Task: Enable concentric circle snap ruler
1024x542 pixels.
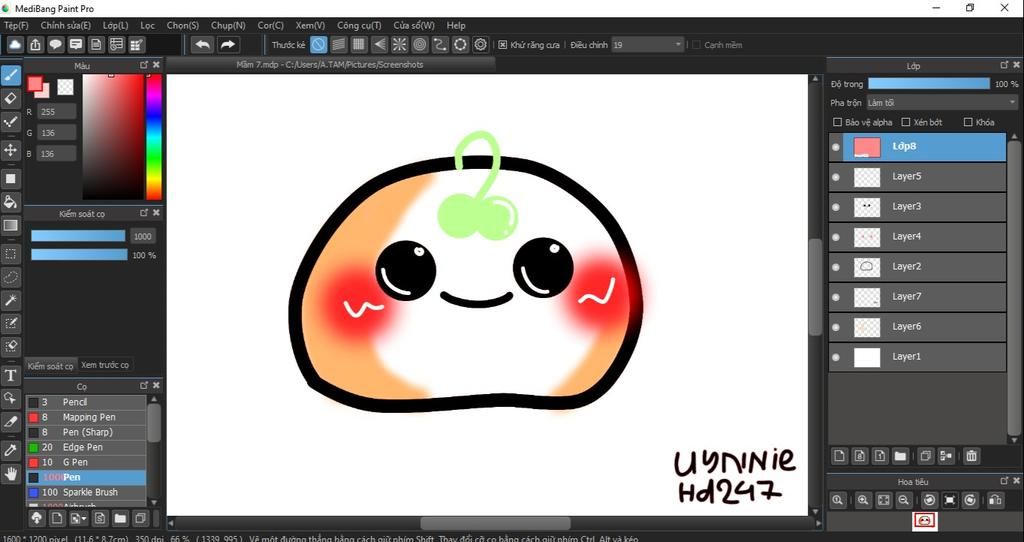Action: 420,44
